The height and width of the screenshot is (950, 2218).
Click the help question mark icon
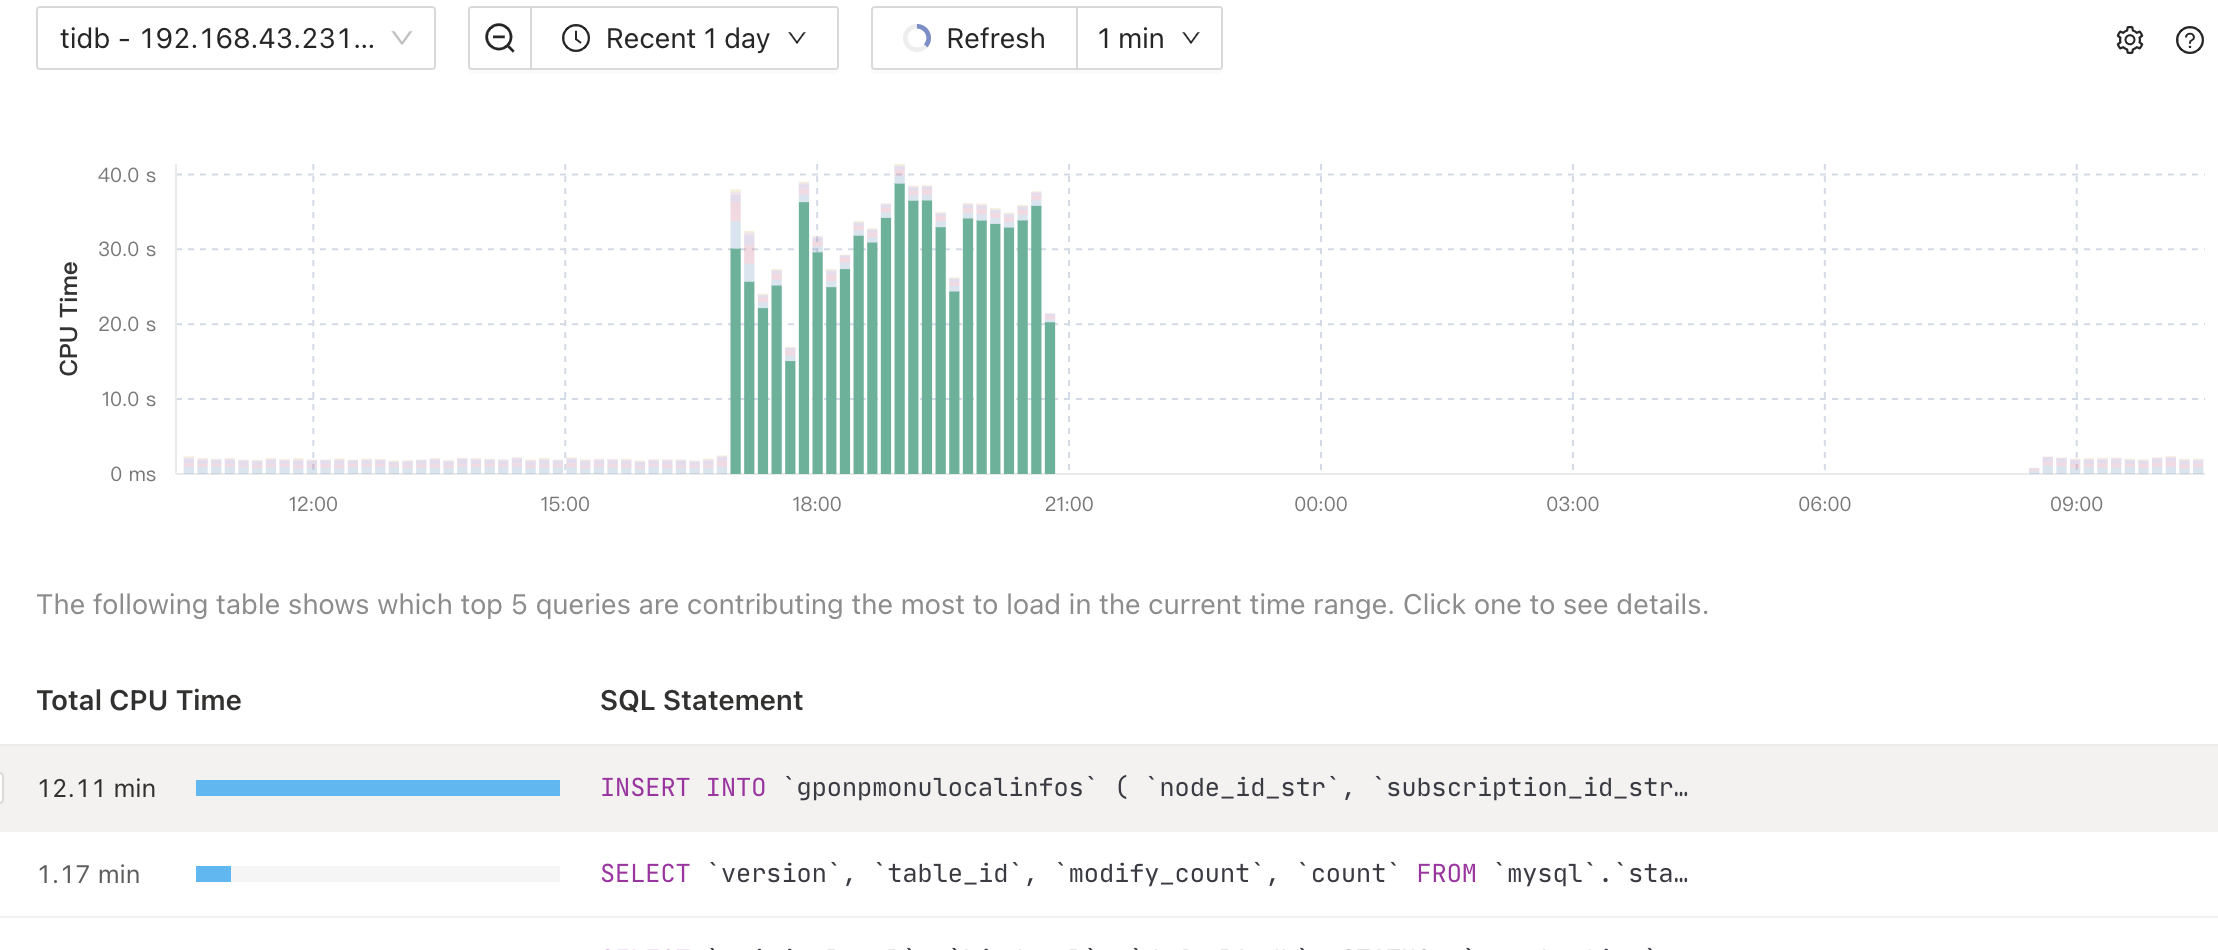click(2190, 40)
